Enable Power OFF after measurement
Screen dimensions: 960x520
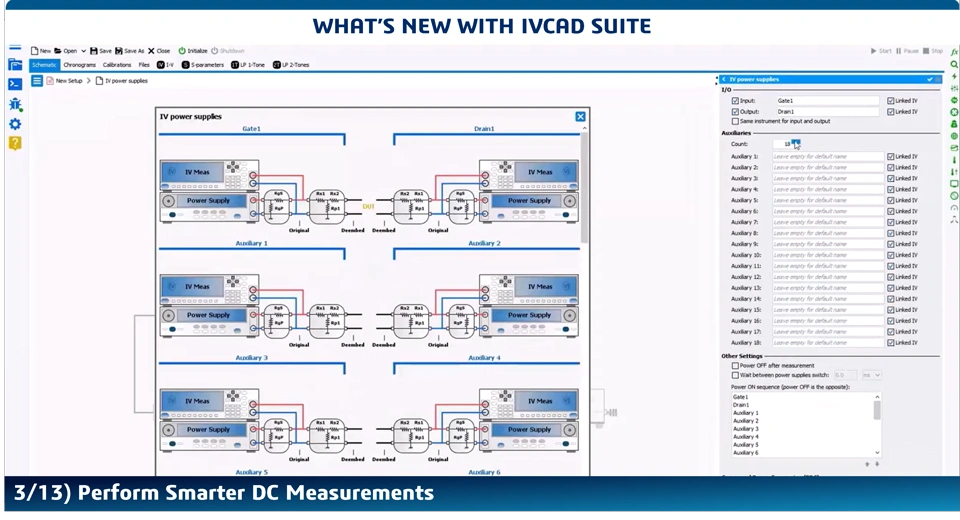tap(735, 366)
